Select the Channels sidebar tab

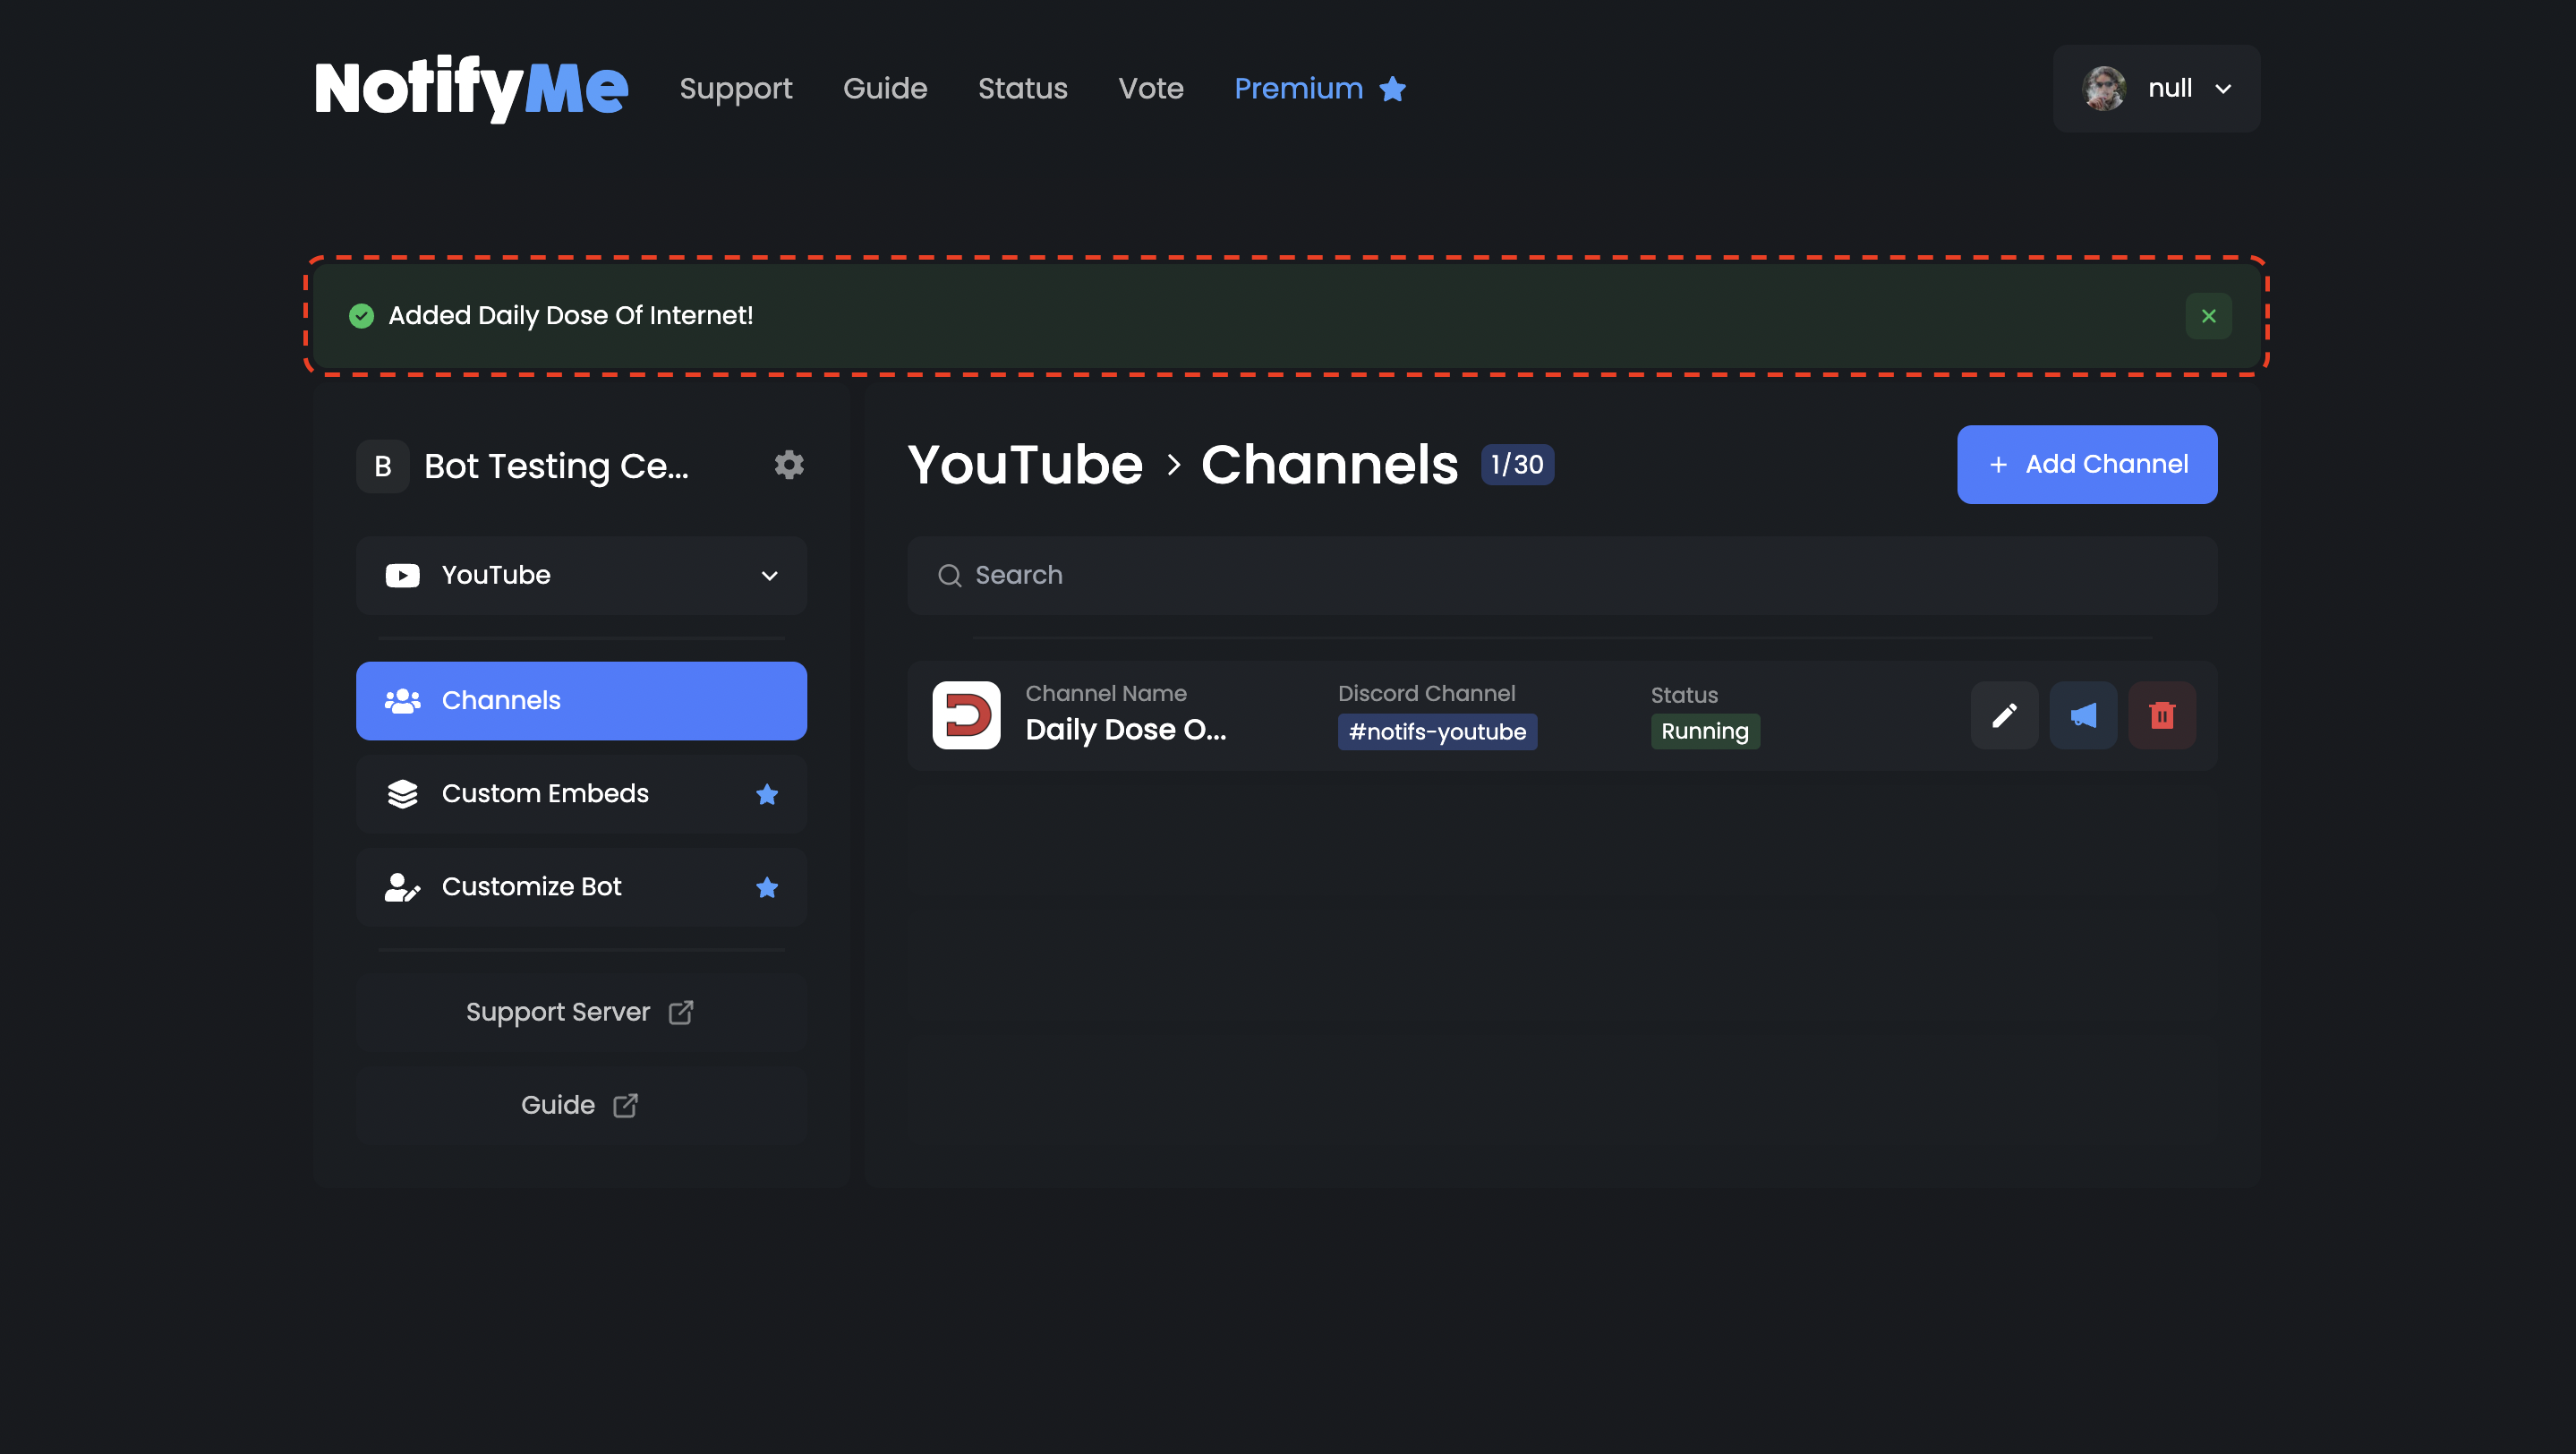[581, 700]
